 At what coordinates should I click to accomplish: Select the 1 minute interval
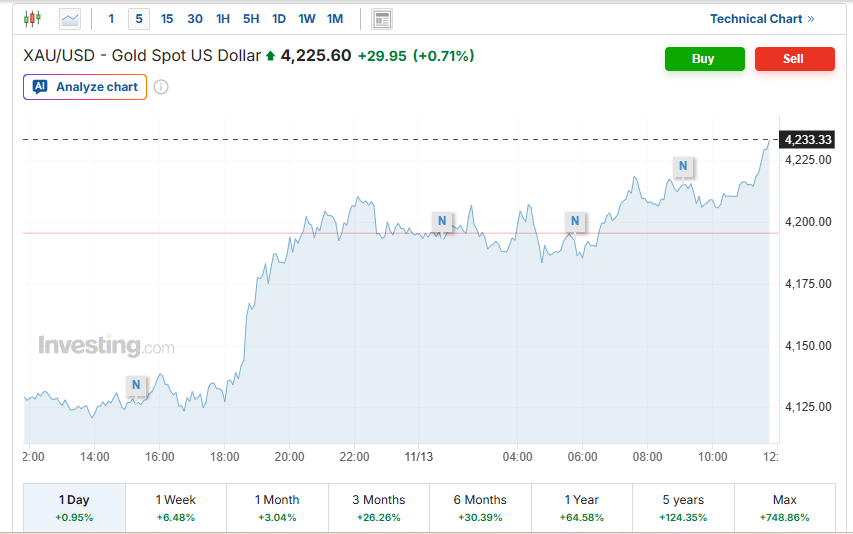(111, 19)
